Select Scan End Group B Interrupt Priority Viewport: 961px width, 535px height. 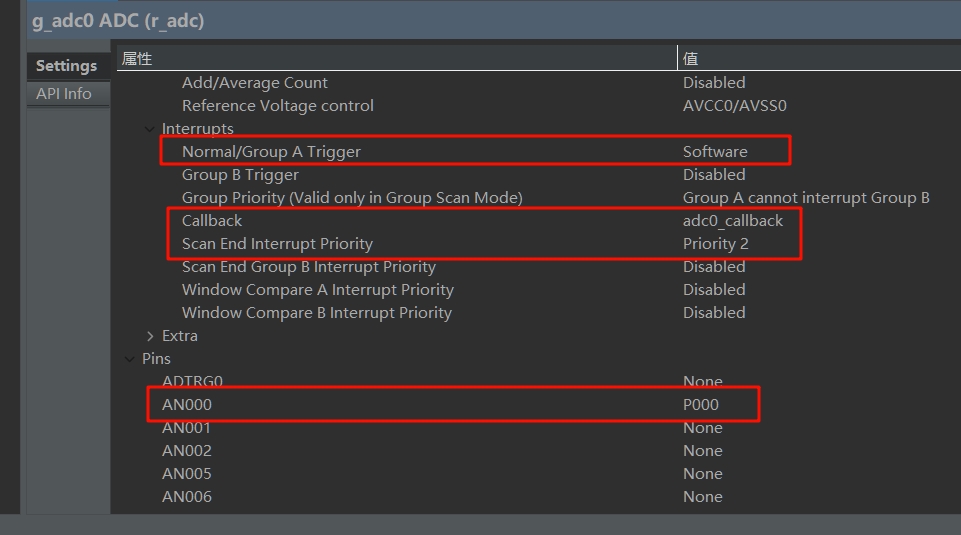click(x=308, y=267)
